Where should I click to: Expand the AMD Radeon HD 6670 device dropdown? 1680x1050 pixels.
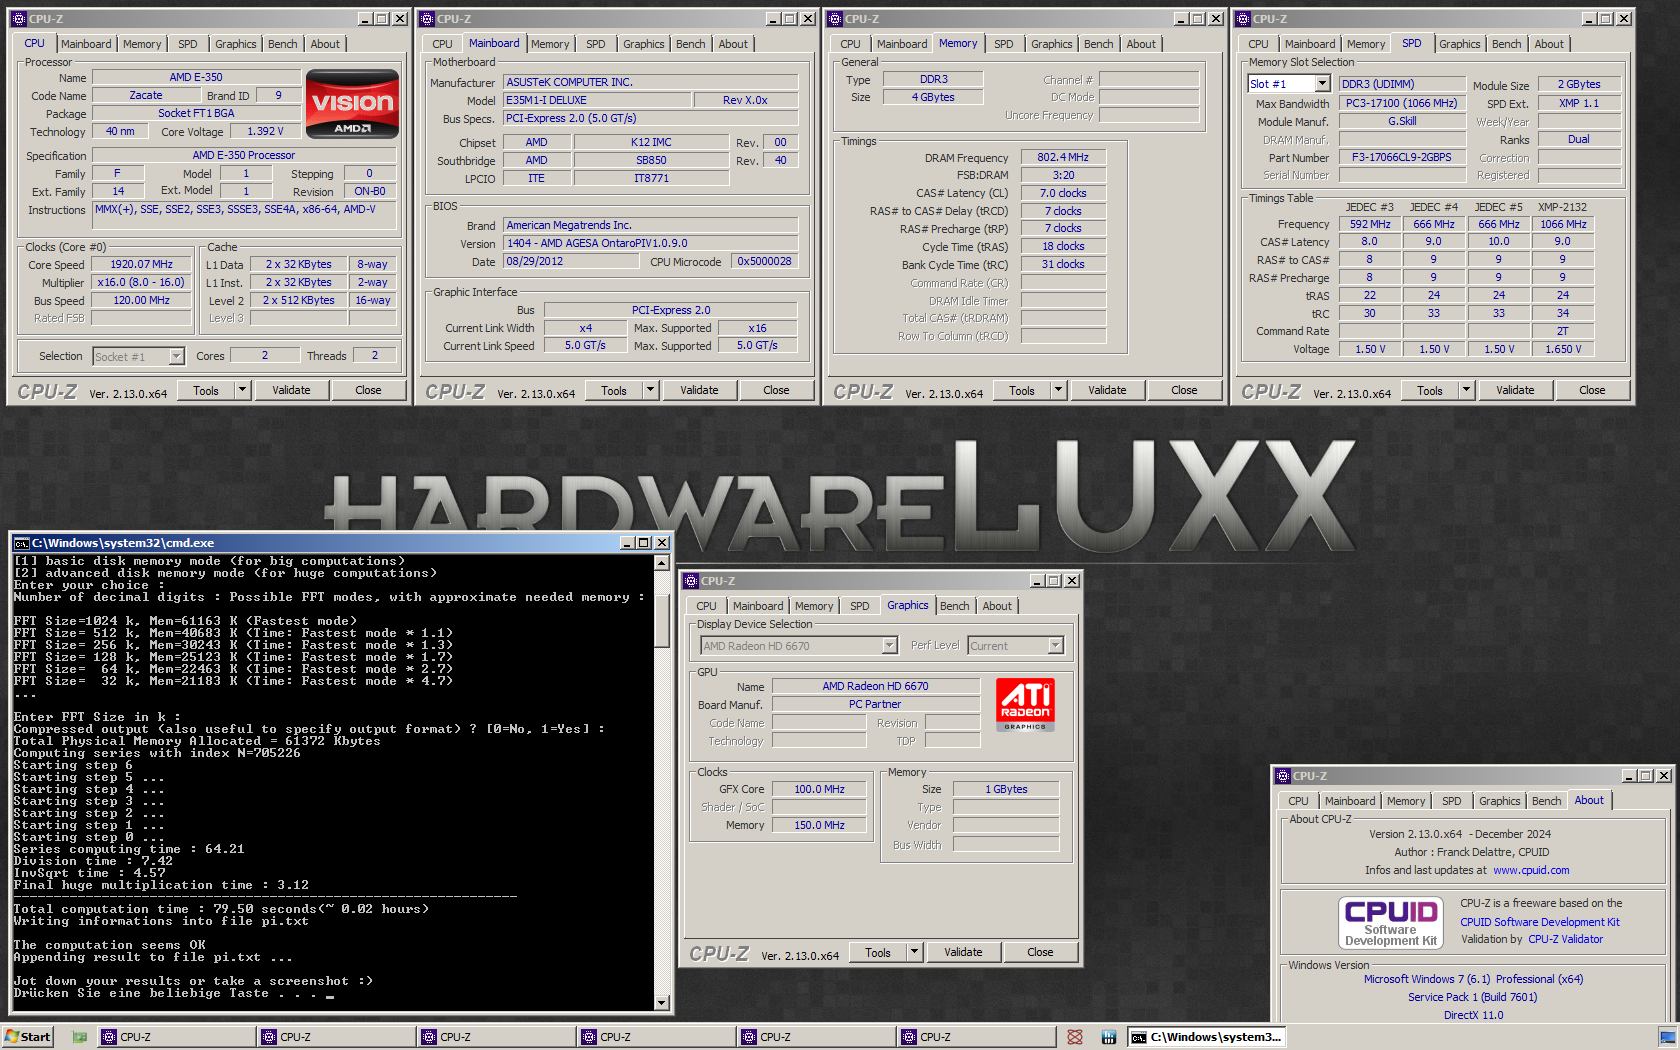889,646
